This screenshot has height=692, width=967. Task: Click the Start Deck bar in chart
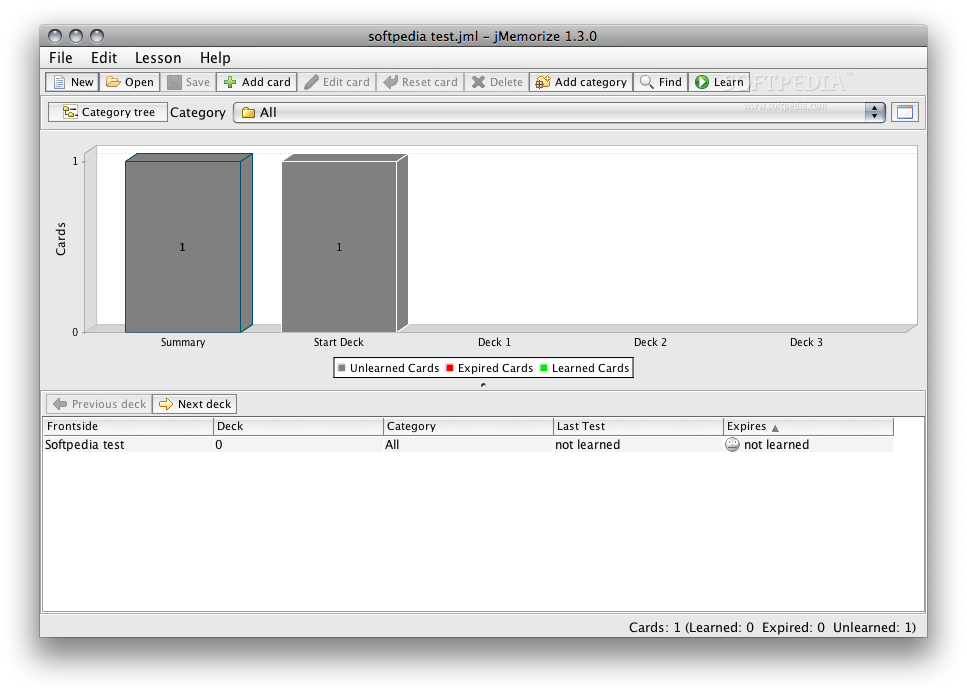pos(339,246)
